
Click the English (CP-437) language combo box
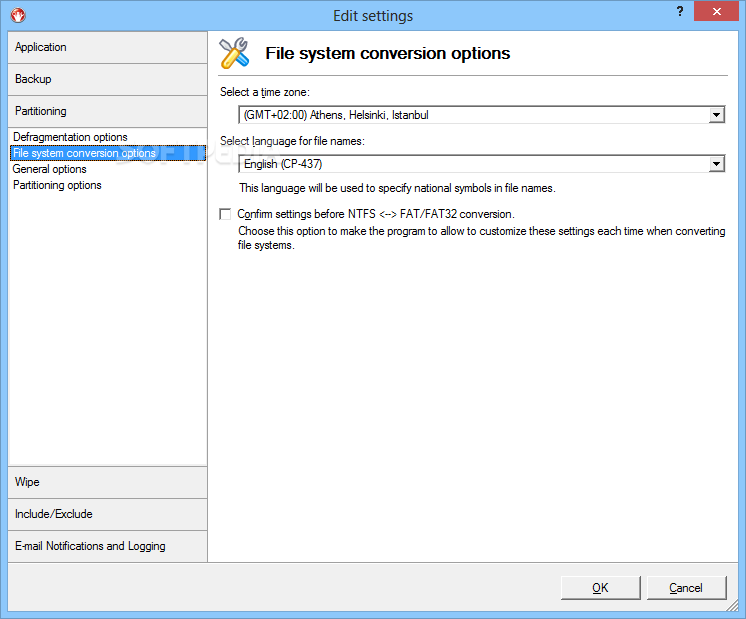481,164
